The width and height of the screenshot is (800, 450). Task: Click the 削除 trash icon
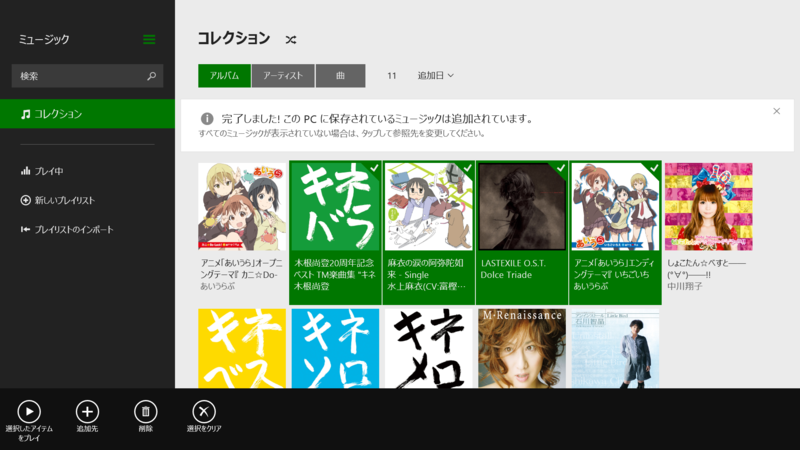click(145, 412)
